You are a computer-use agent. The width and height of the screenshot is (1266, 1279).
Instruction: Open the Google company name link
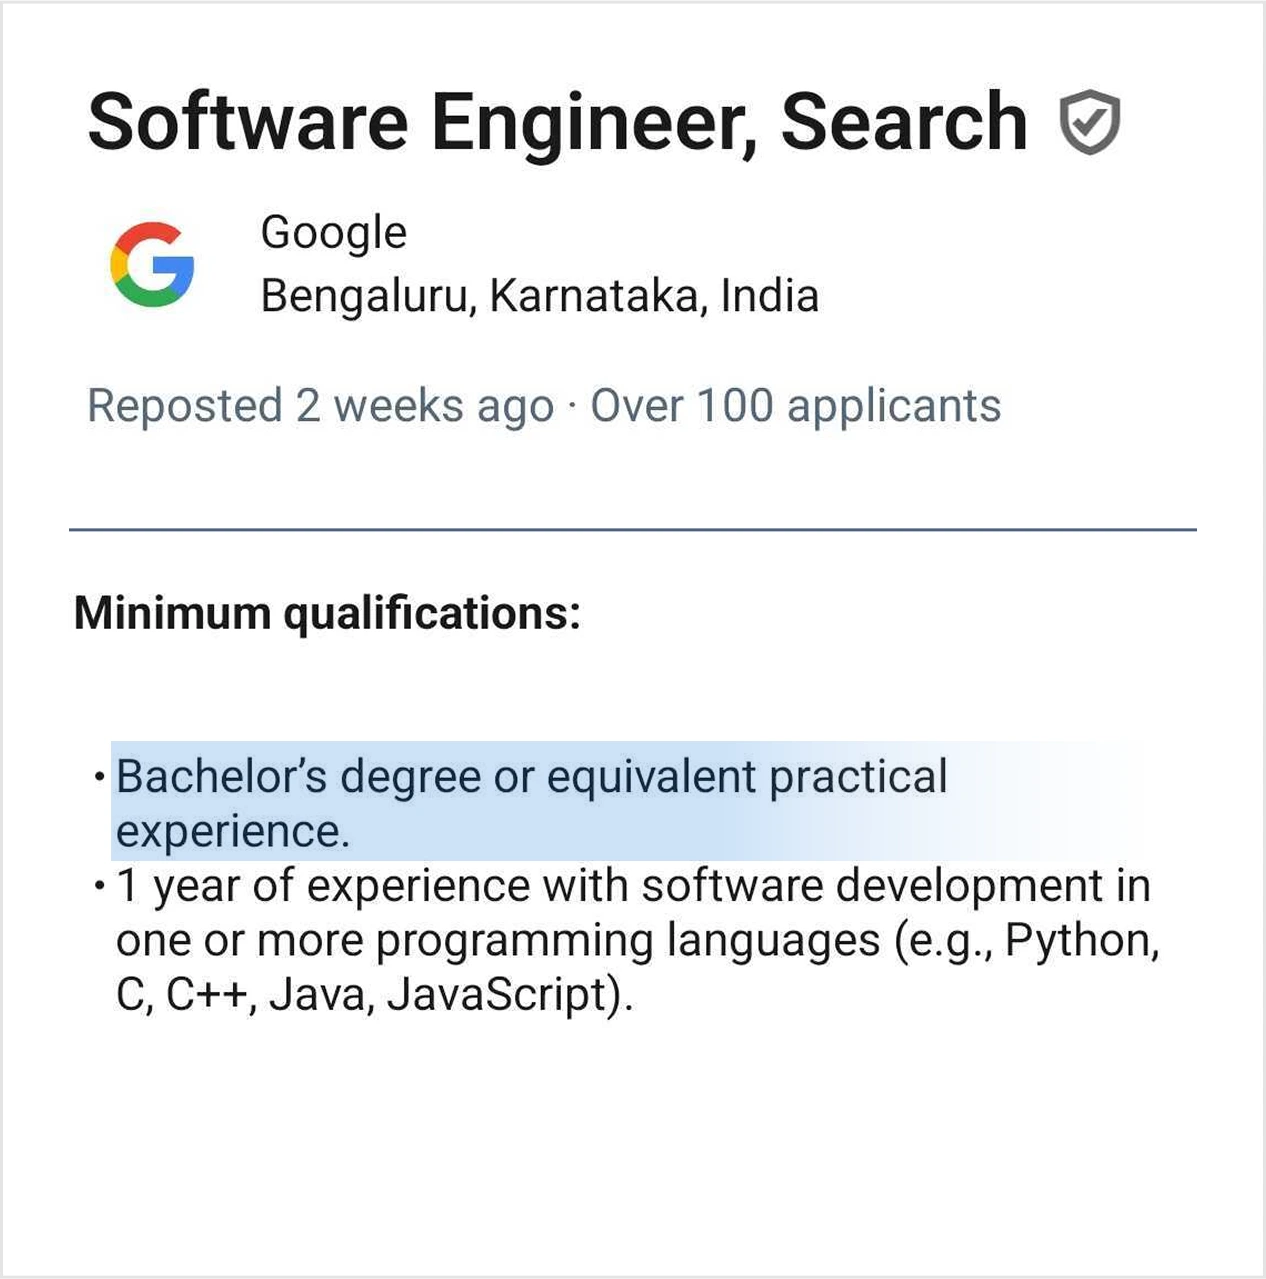(x=333, y=232)
